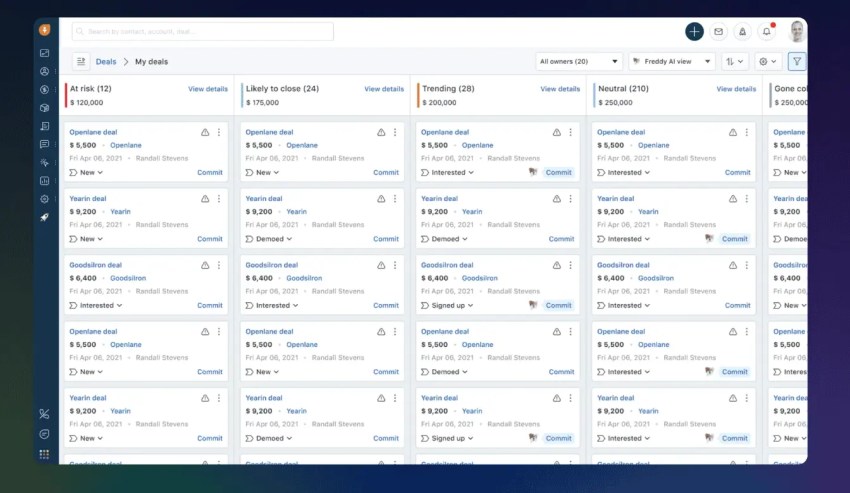Expand the Interested stage on the Trending Openlane deal
This screenshot has height=493, width=850.
click(448, 172)
